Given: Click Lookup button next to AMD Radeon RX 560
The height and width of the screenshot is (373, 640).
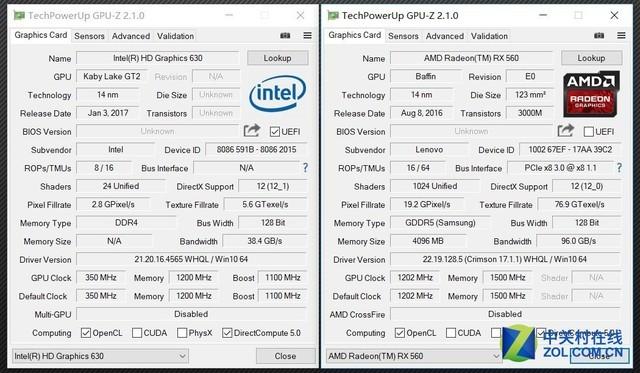Looking at the screenshot, I should pos(591,58).
